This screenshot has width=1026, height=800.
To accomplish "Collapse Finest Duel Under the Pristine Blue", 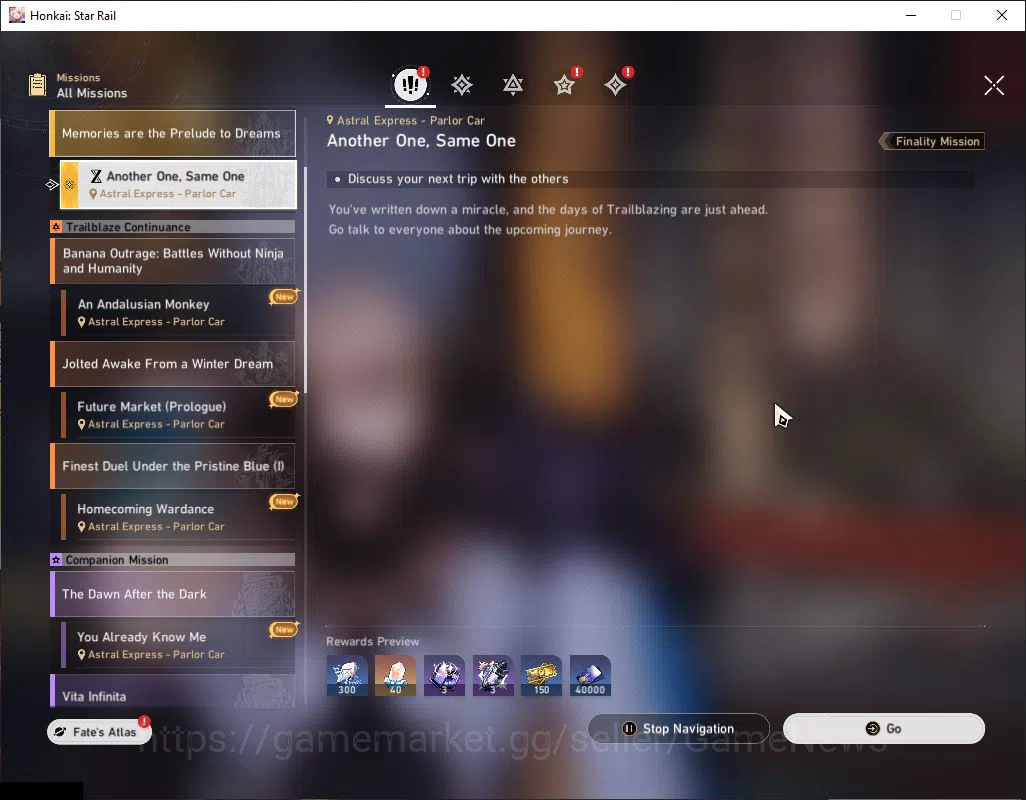I will click(173, 466).
